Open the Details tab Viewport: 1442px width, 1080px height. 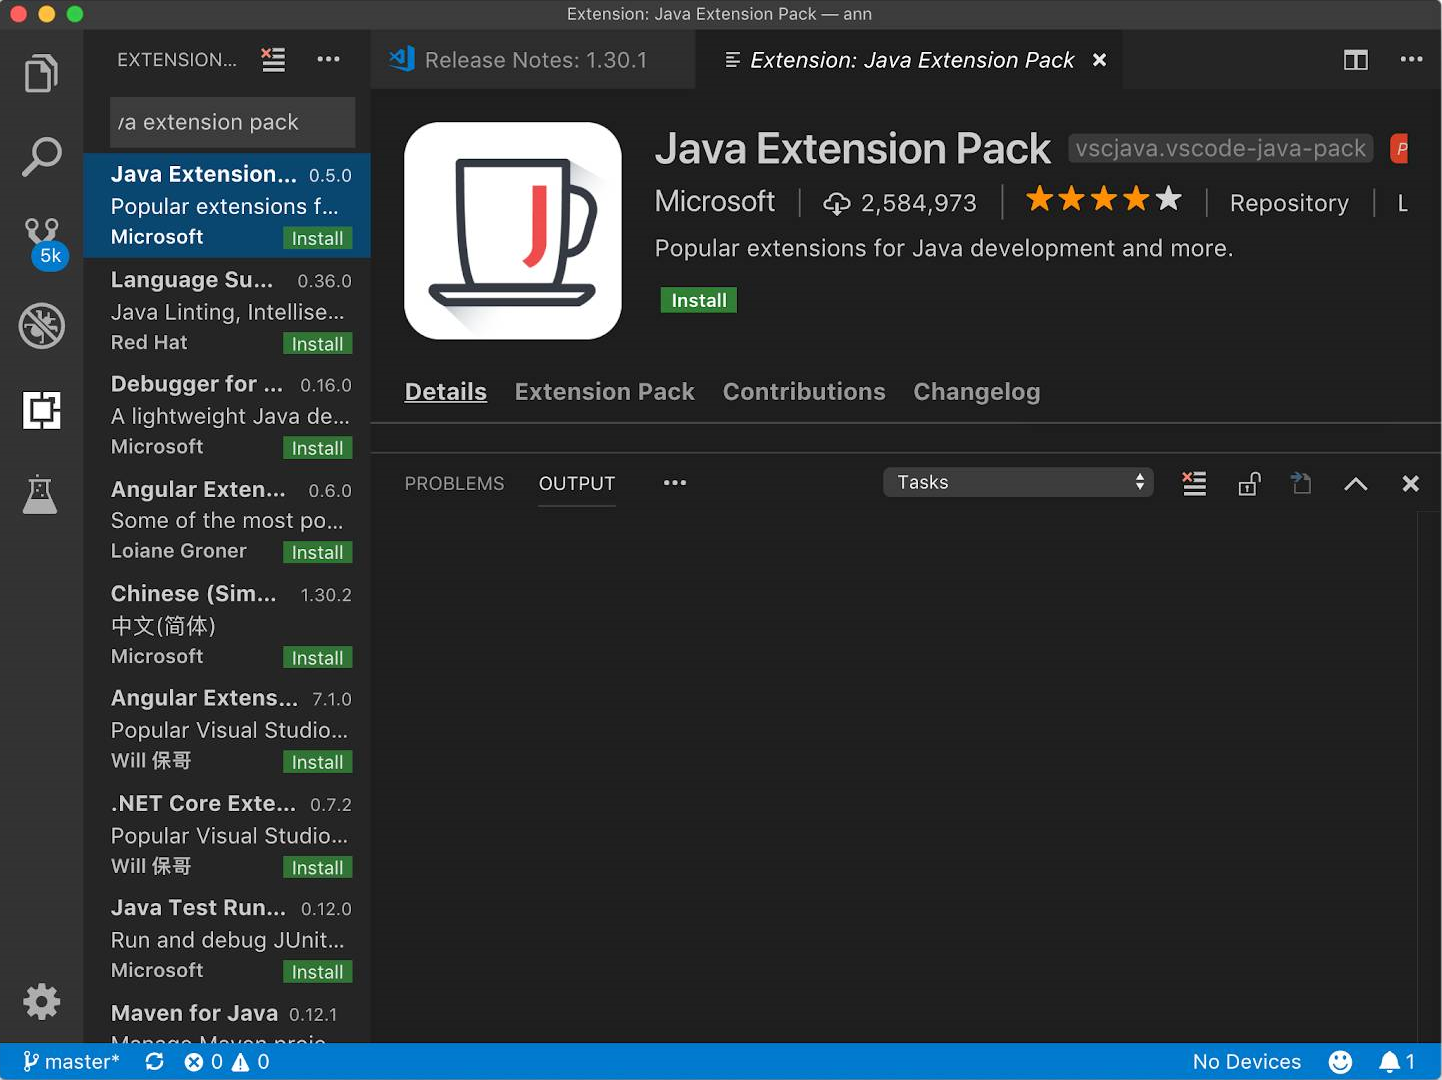pos(446,391)
